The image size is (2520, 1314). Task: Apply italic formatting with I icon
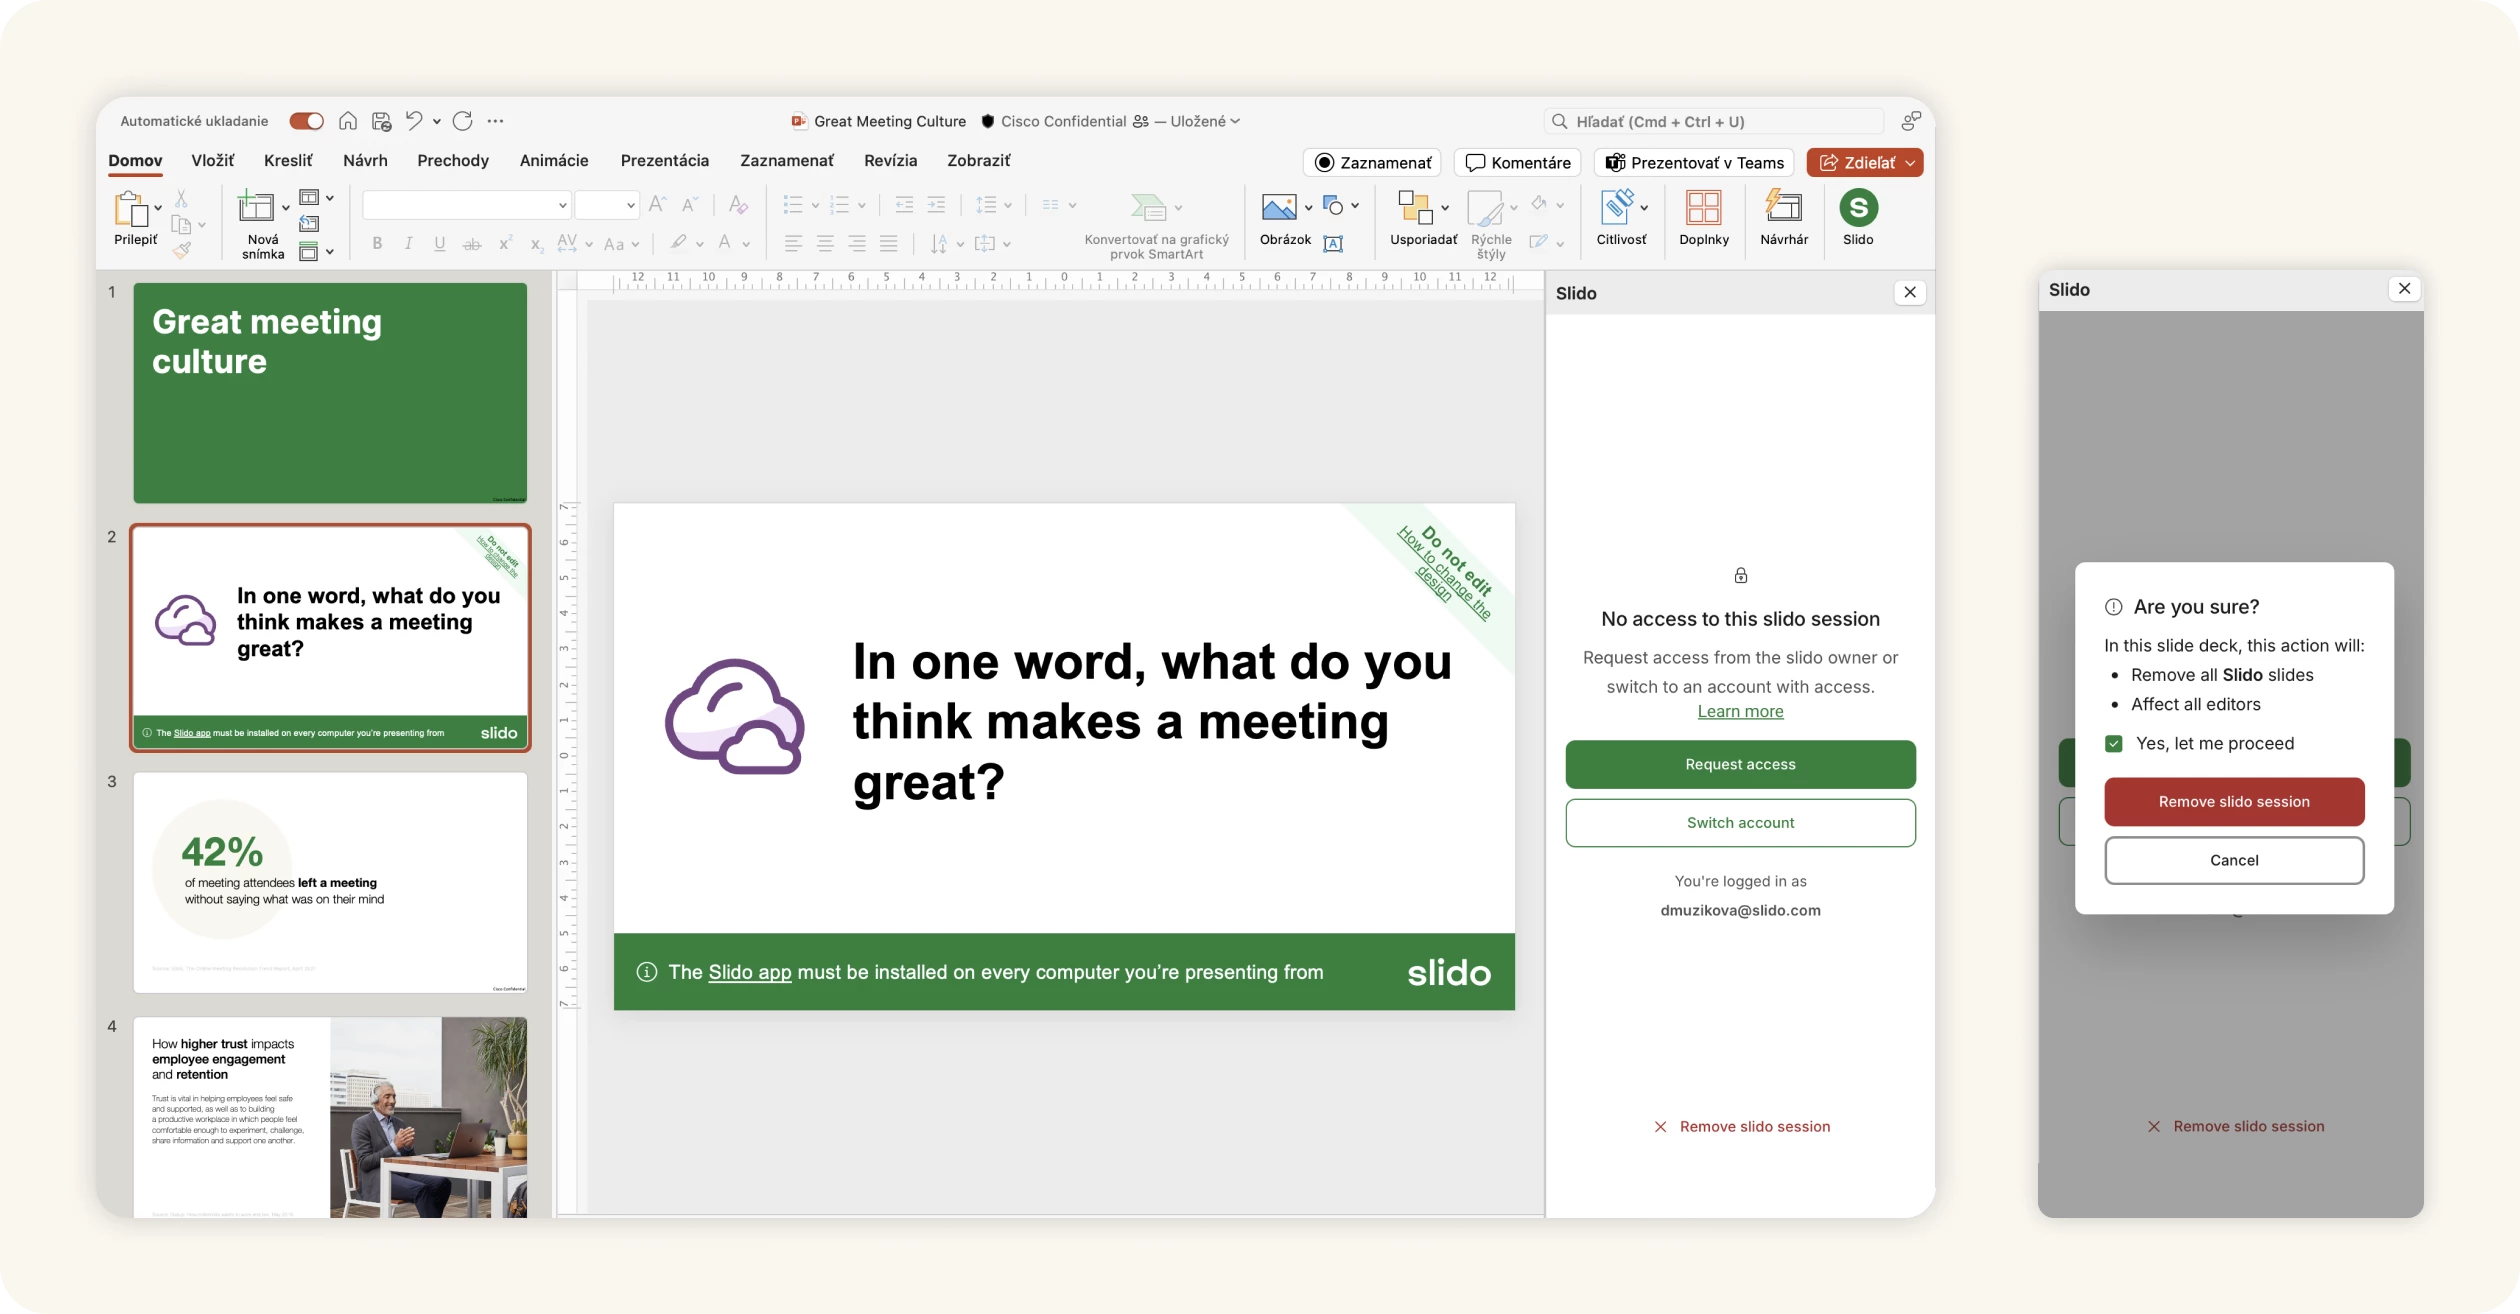(x=408, y=243)
